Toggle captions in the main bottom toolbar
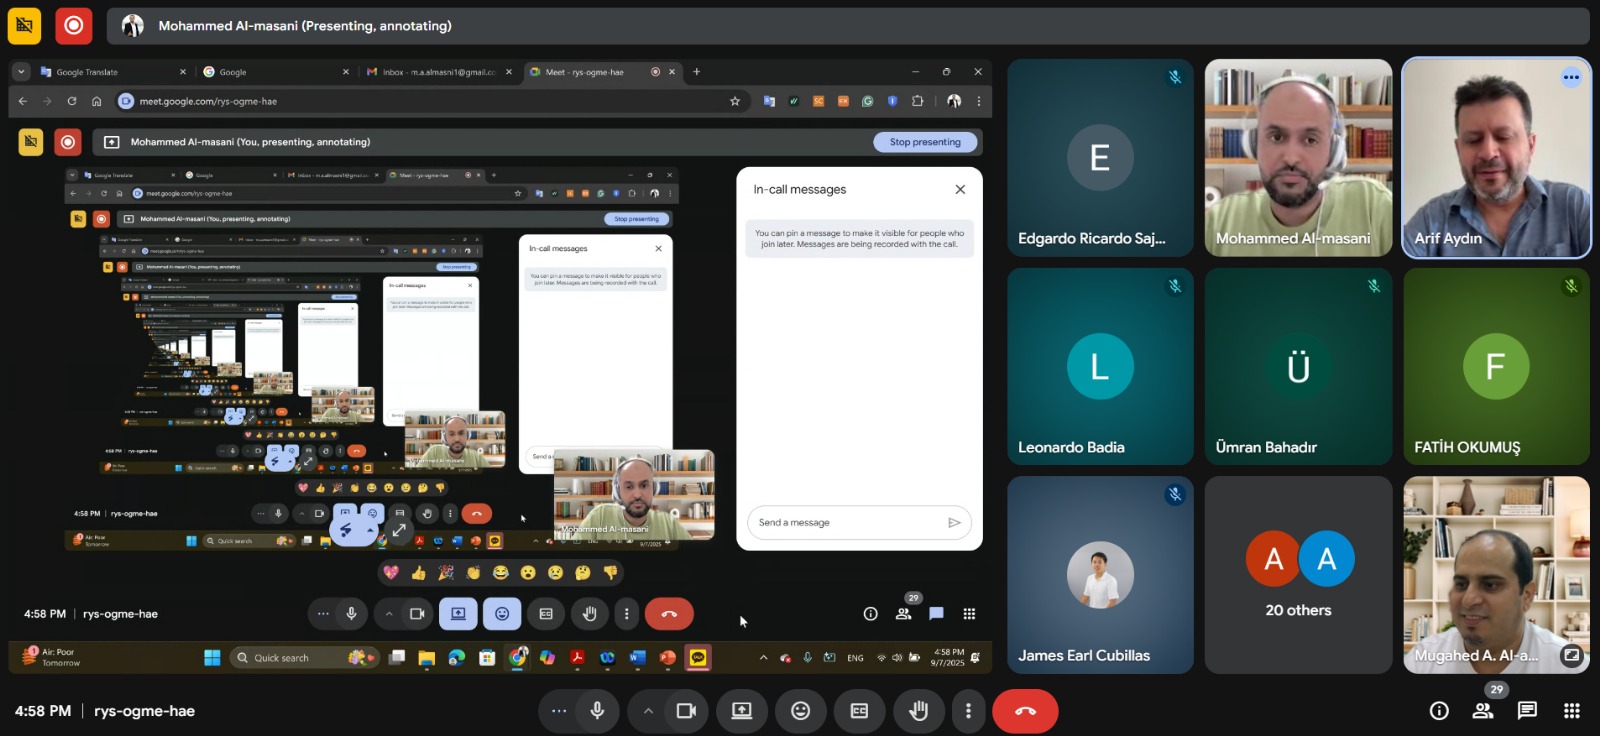This screenshot has height=736, width=1600. (x=859, y=711)
